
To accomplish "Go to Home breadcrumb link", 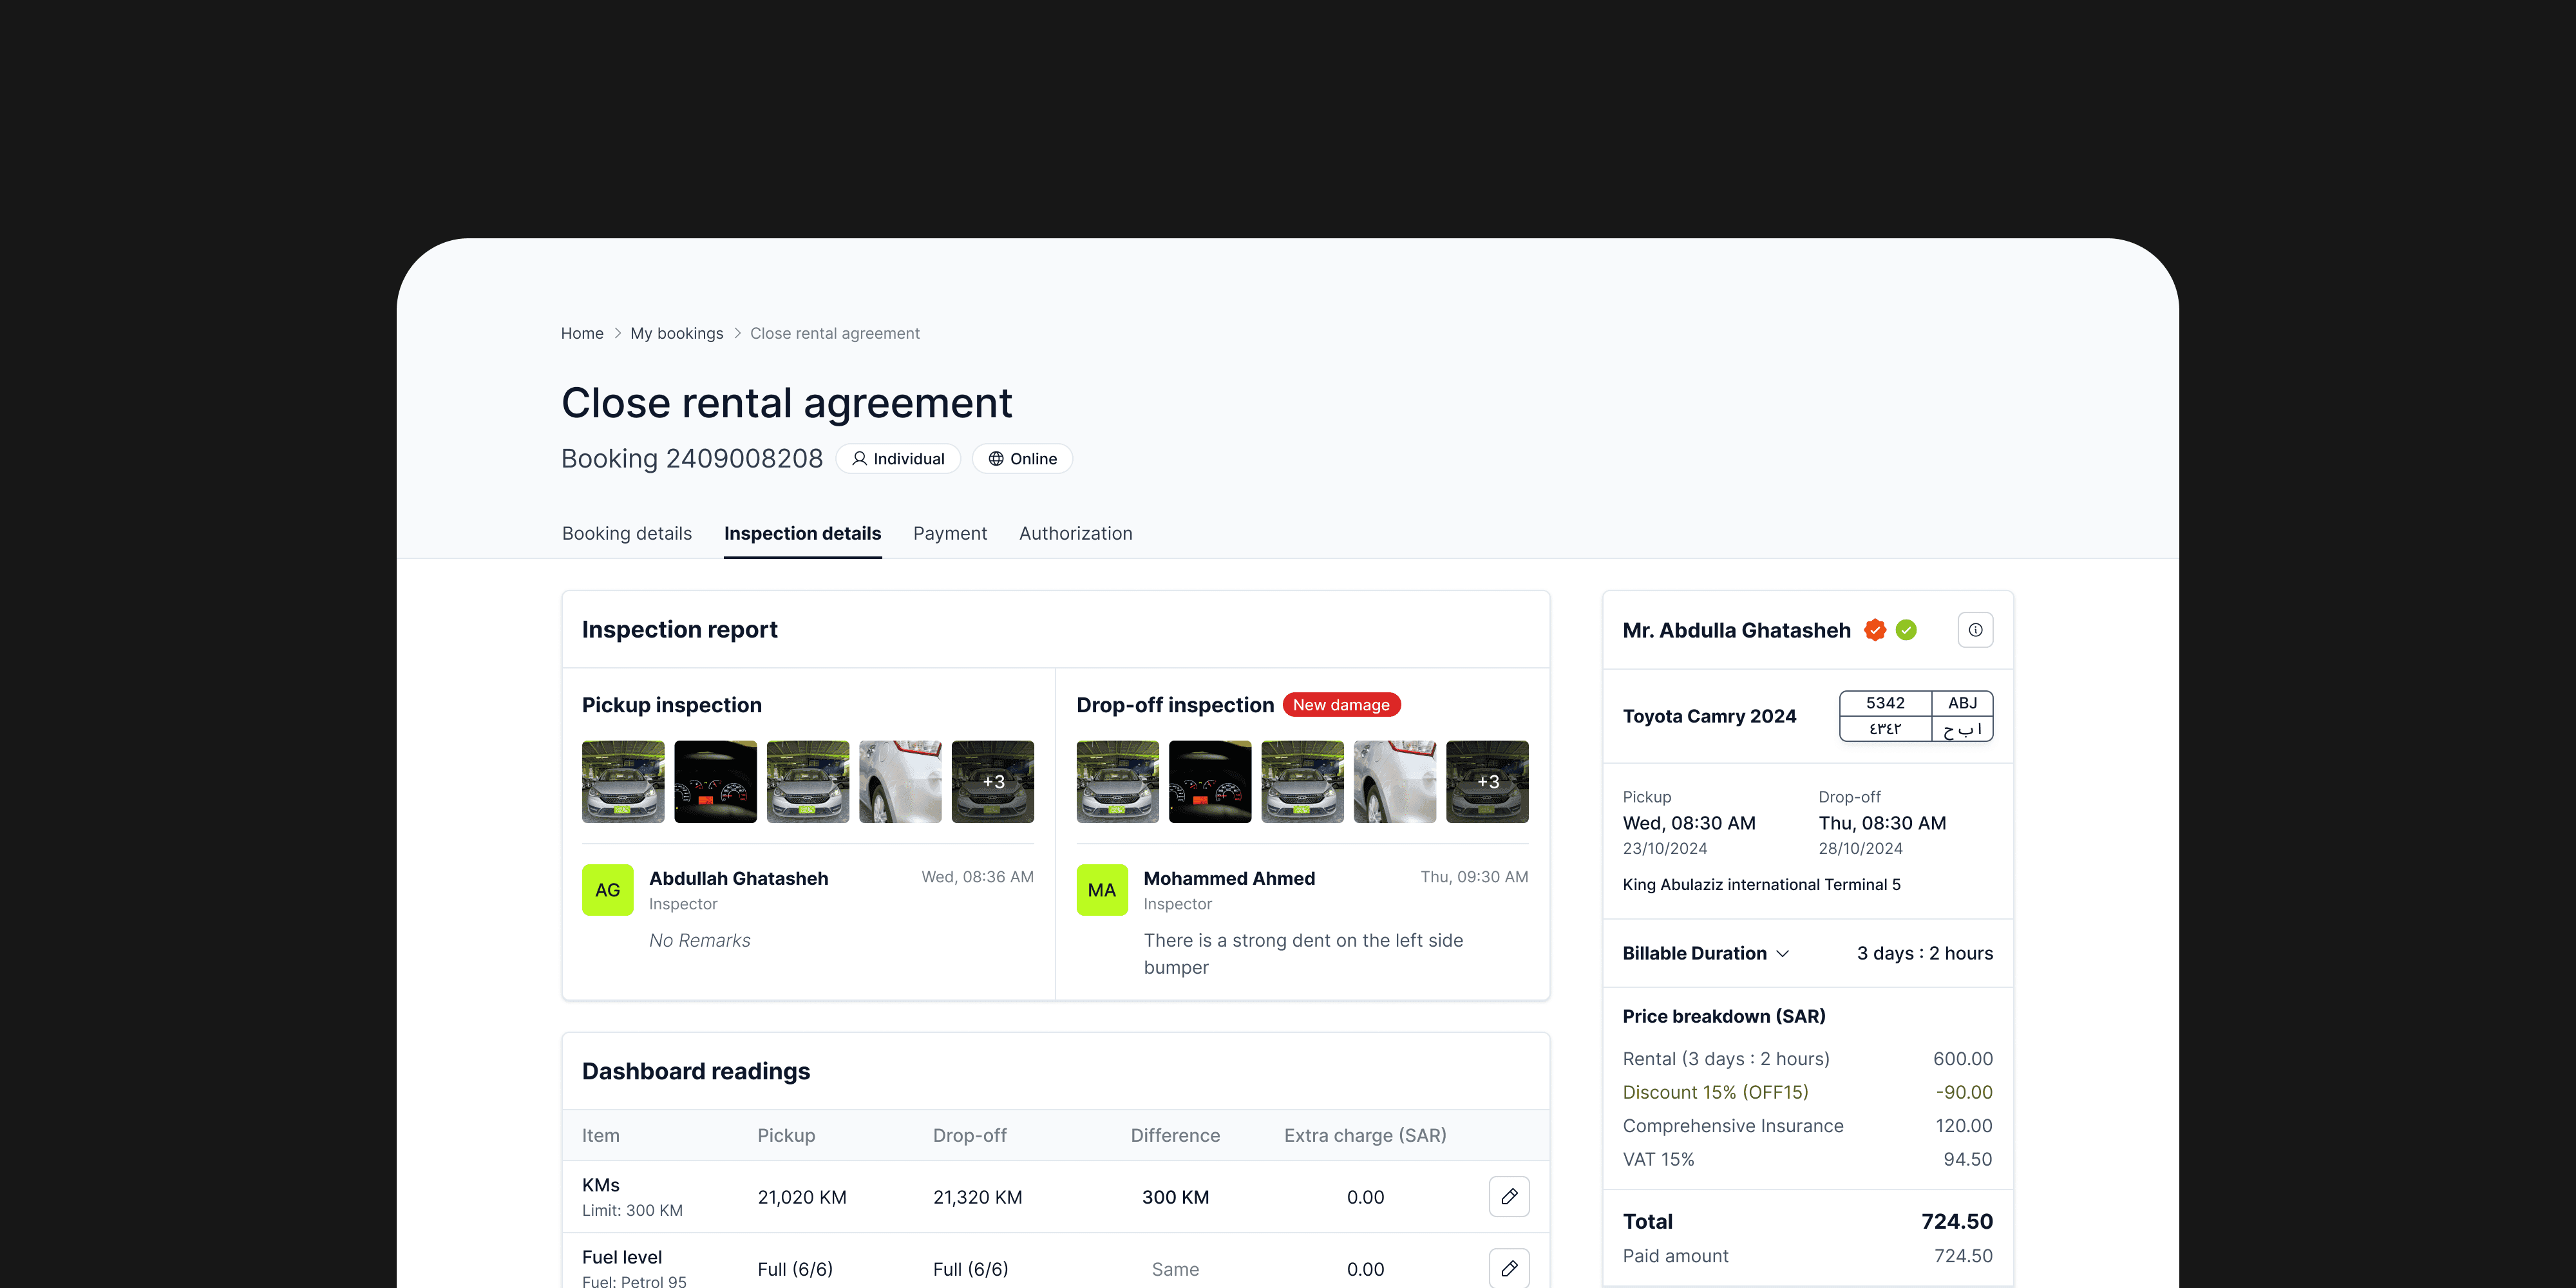I will (x=582, y=334).
